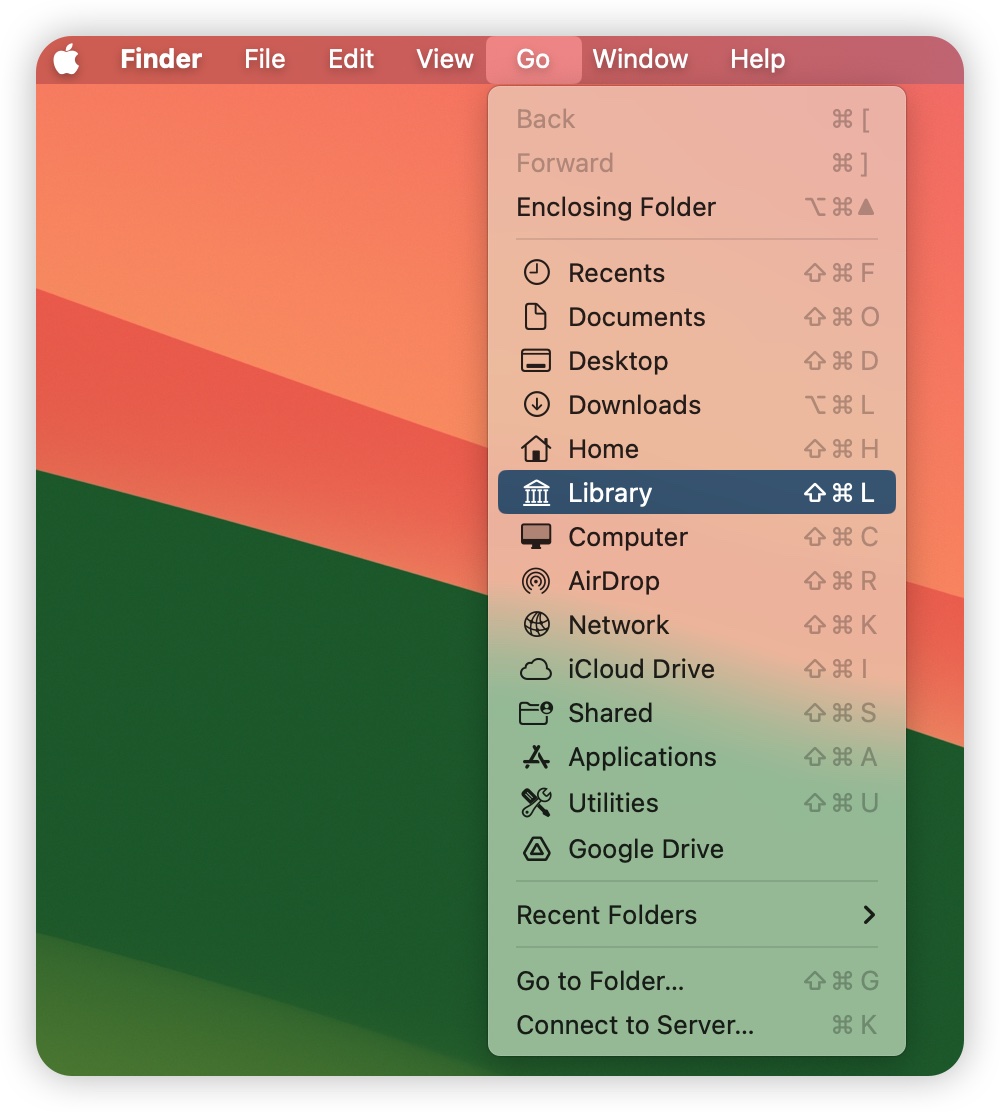Select the Utilities menu label
Screen dimensions: 1000x1112
(x=613, y=803)
